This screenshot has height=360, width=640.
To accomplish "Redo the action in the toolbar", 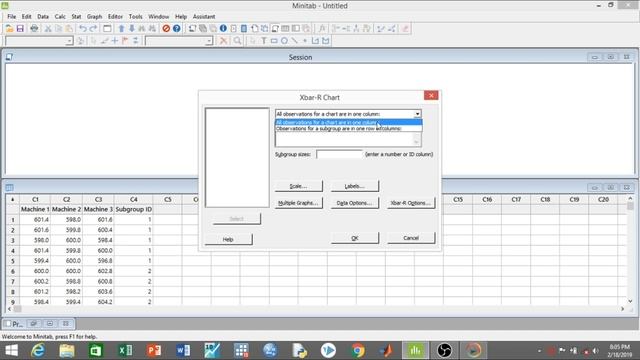I will click(93, 29).
